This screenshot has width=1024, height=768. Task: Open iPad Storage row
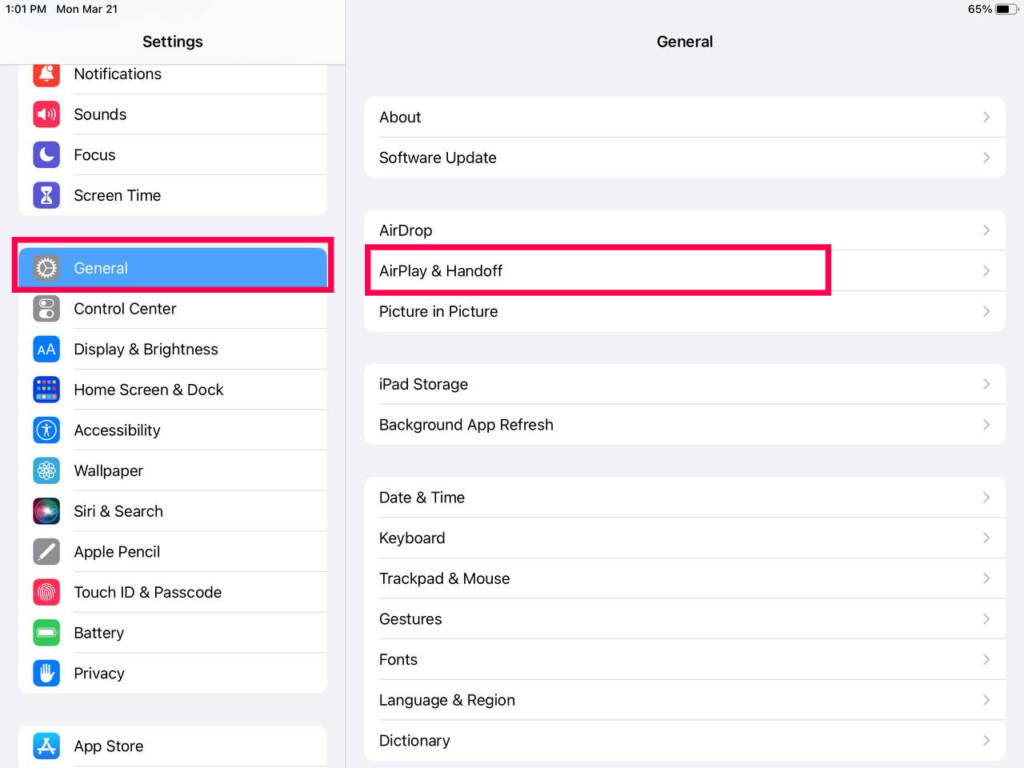click(x=684, y=385)
